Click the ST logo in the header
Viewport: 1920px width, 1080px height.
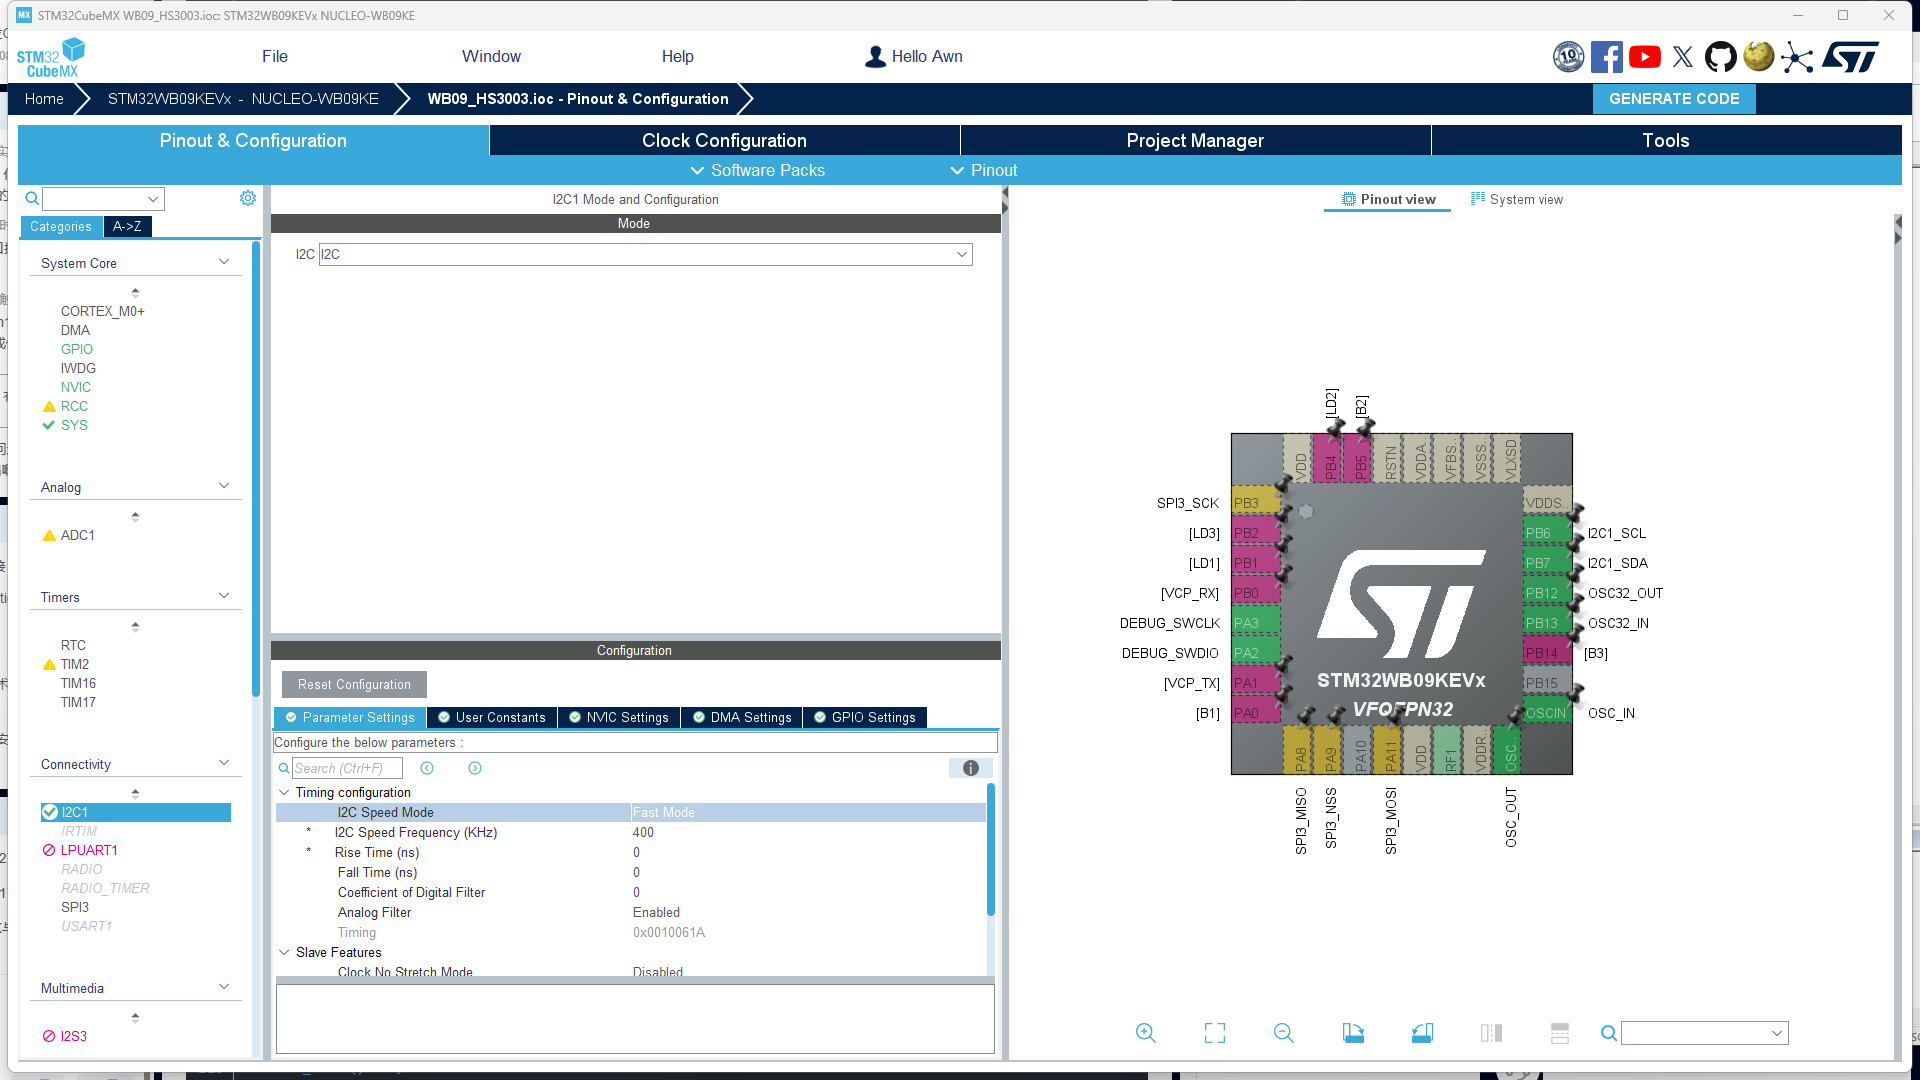[1850, 57]
